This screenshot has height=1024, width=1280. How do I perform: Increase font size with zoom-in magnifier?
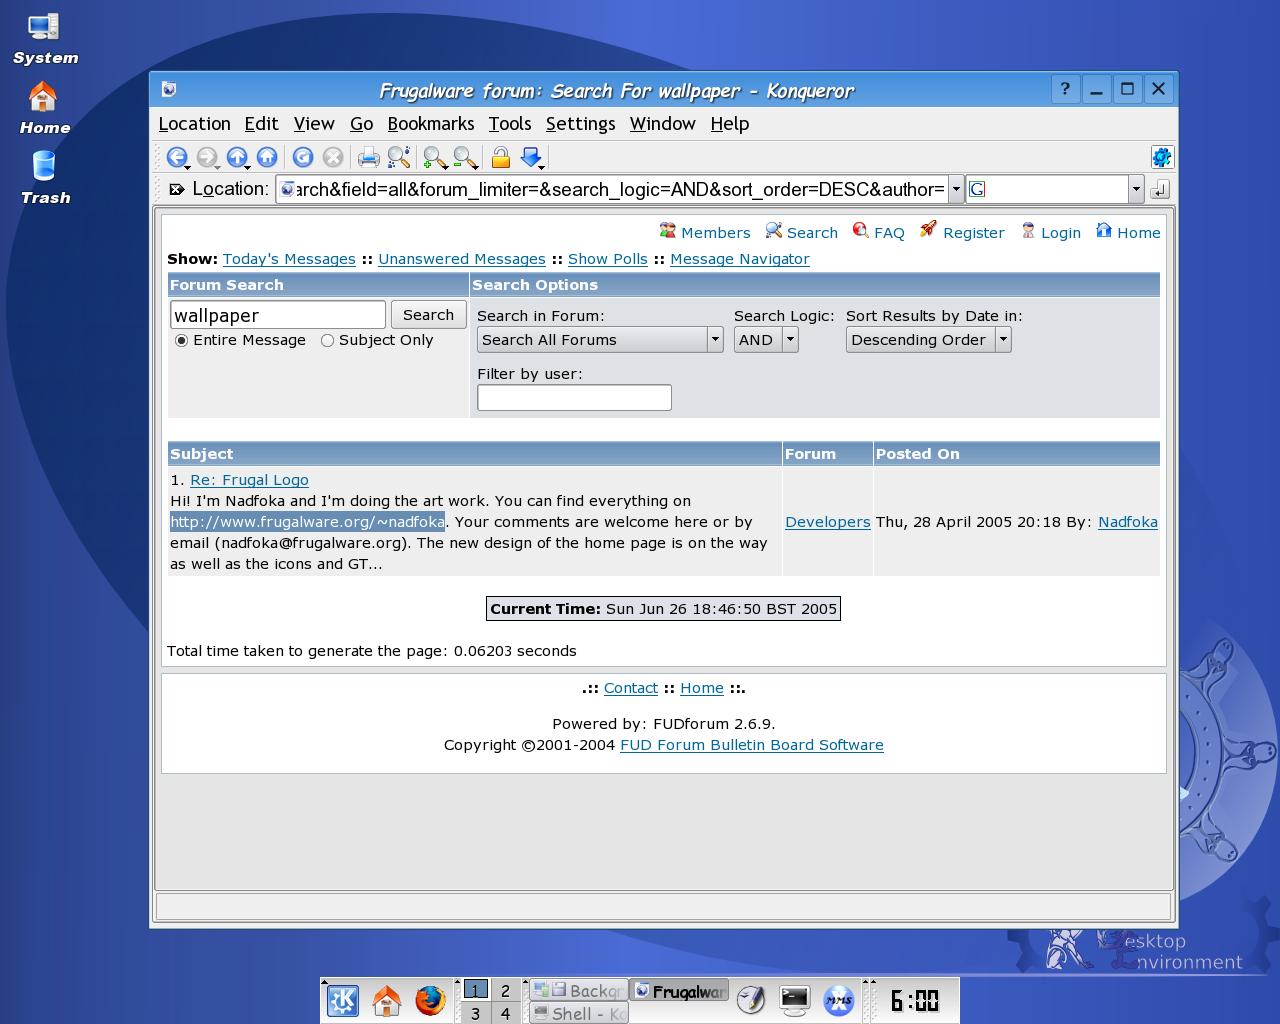coord(435,157)
